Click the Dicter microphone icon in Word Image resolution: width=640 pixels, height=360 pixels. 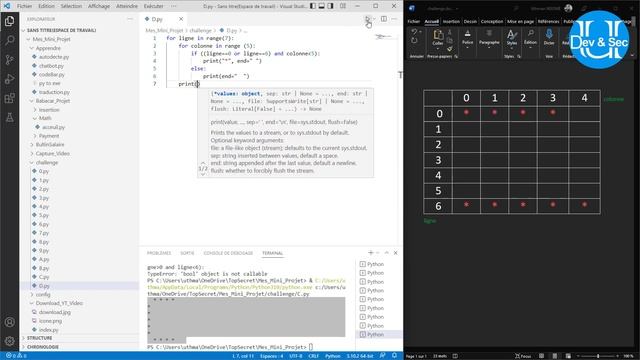[x=549, y=34]
